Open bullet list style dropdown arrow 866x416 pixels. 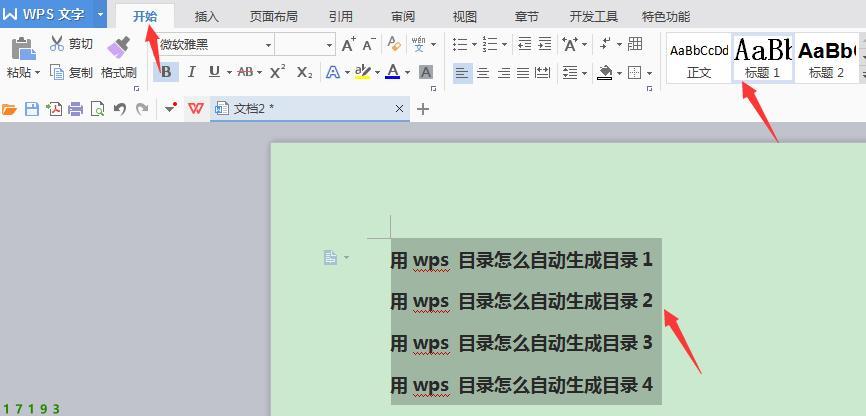474,44
